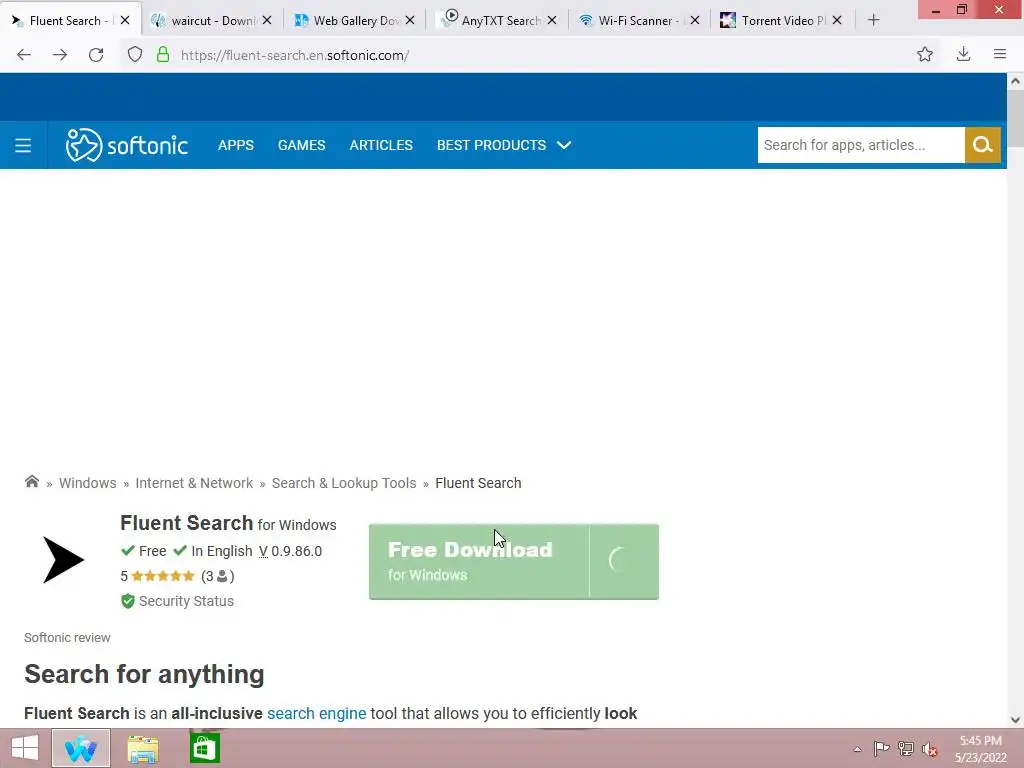Close the waircut tab
1024x768 pixels.
pos(267,20)
